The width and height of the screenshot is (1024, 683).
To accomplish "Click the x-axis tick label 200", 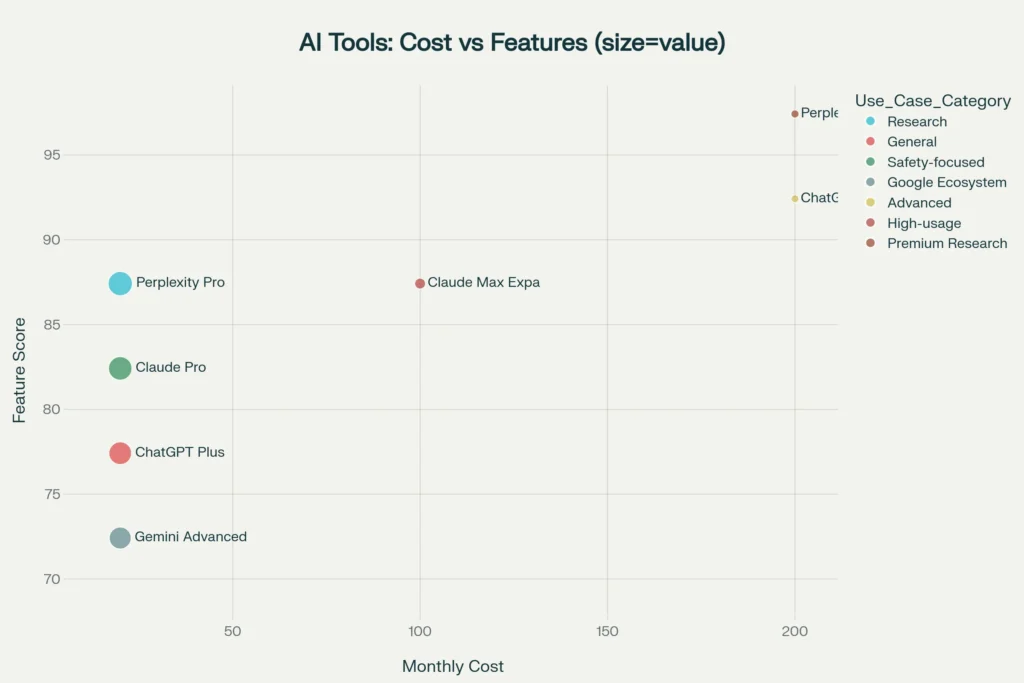I will point(795,631).
